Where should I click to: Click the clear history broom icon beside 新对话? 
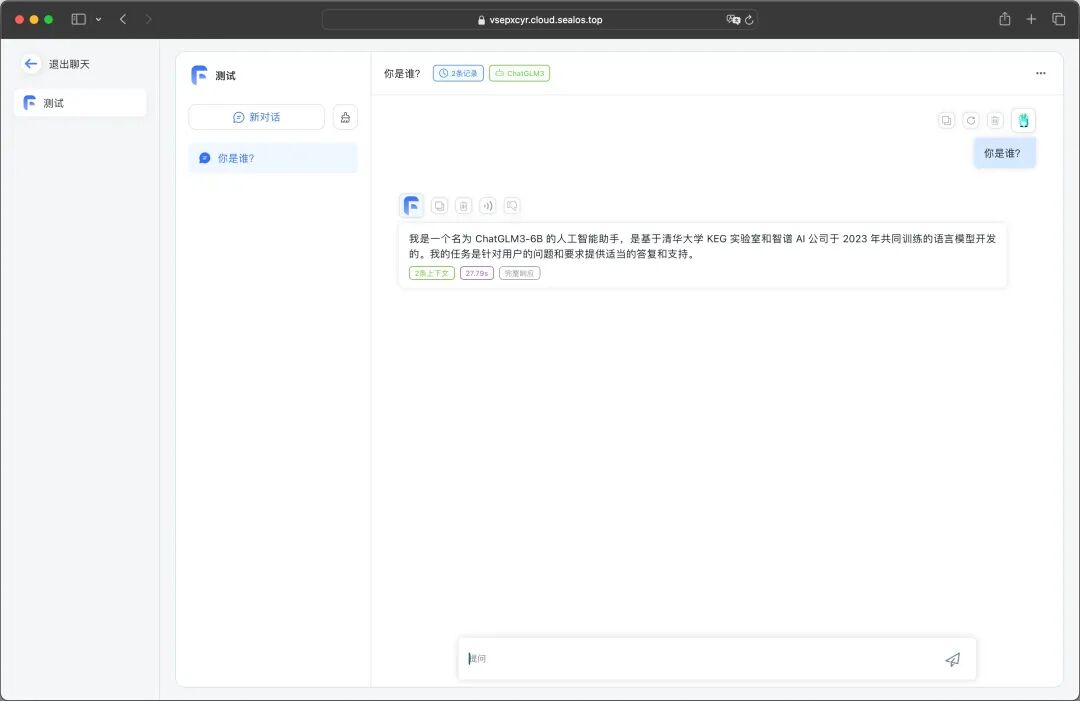coord(345,117)
